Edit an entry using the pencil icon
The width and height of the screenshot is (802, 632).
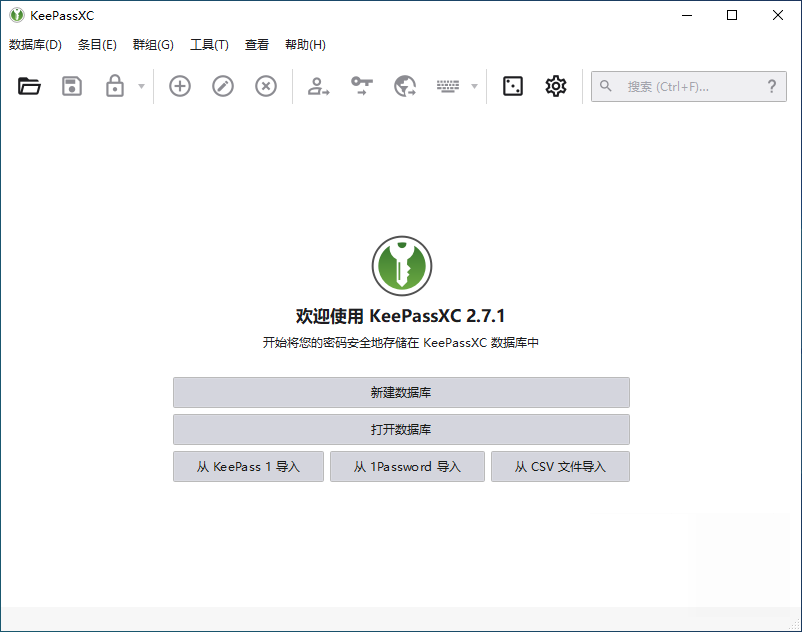222,86
